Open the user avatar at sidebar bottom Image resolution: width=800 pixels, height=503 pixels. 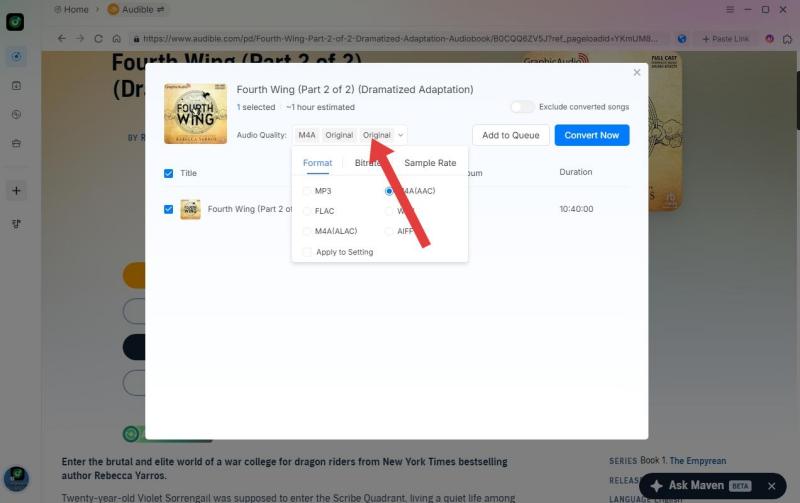click(x=16, y=479)
